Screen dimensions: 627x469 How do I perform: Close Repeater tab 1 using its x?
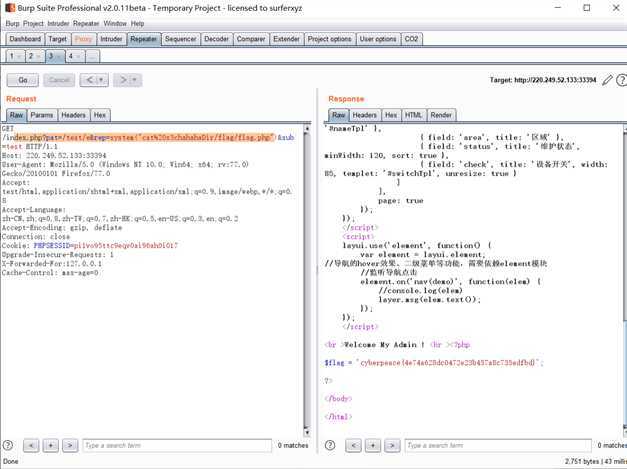tap(19, 57)
